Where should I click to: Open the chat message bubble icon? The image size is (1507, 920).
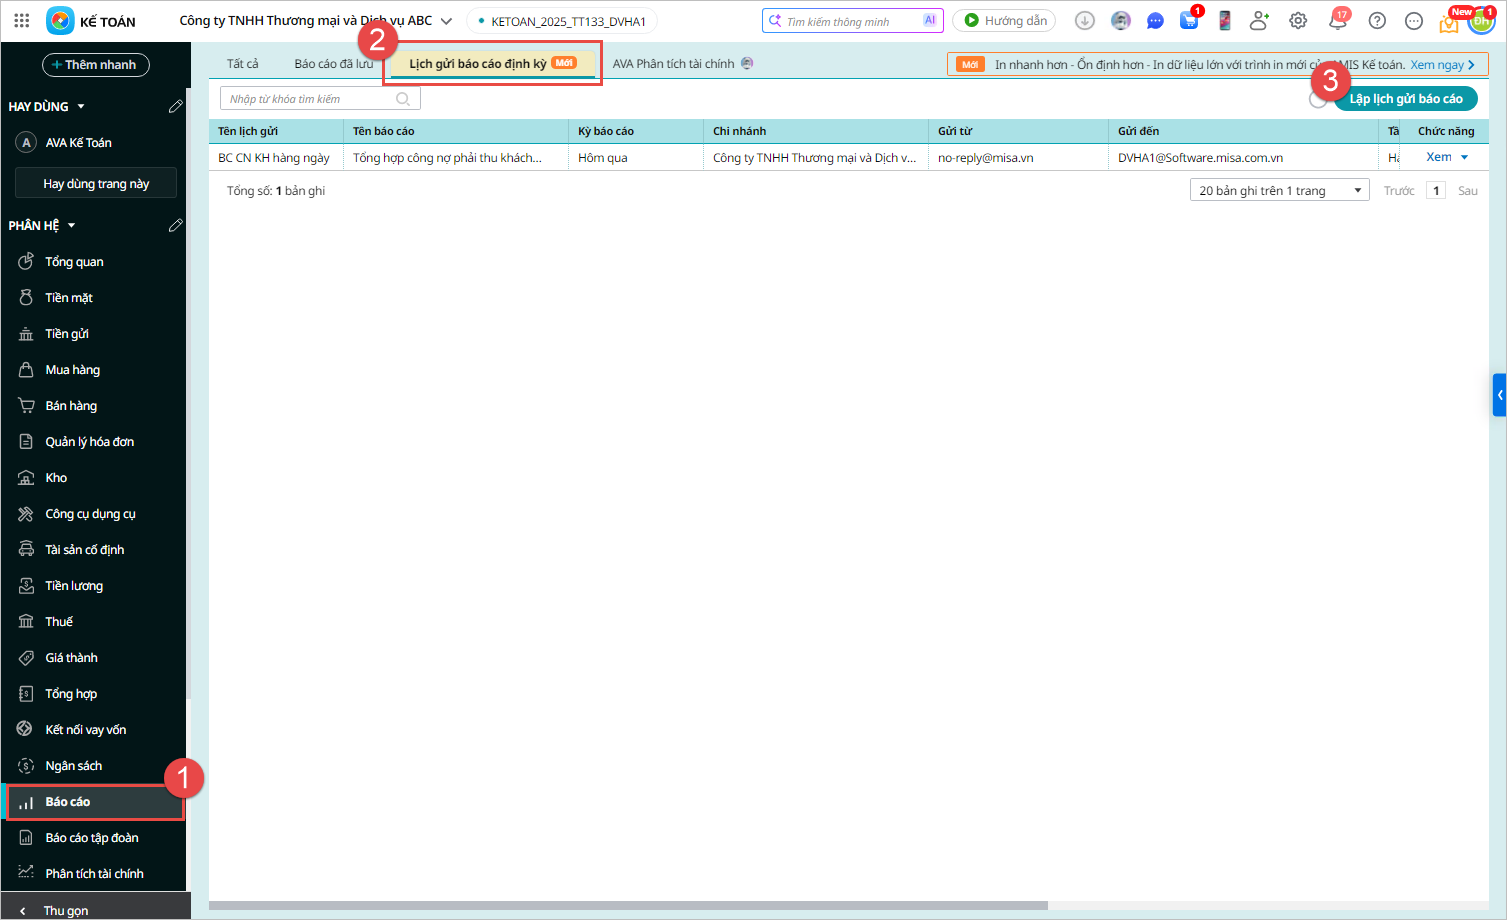(1155, 21)
